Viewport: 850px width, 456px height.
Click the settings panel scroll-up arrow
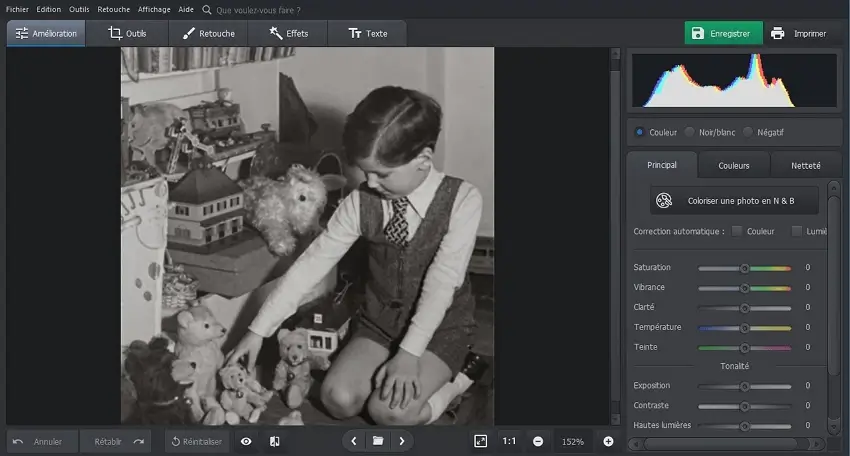pos(834,188)
